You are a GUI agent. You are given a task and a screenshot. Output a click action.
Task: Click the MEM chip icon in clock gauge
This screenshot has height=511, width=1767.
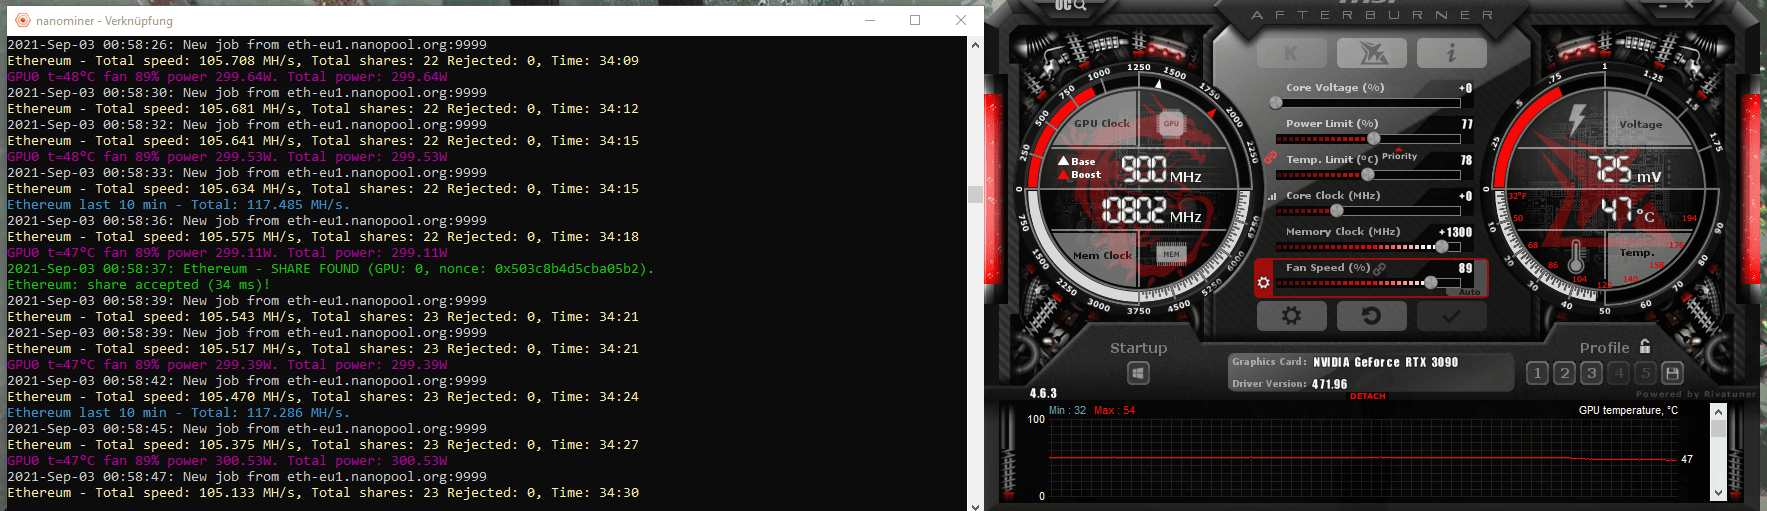point(1171,254)
